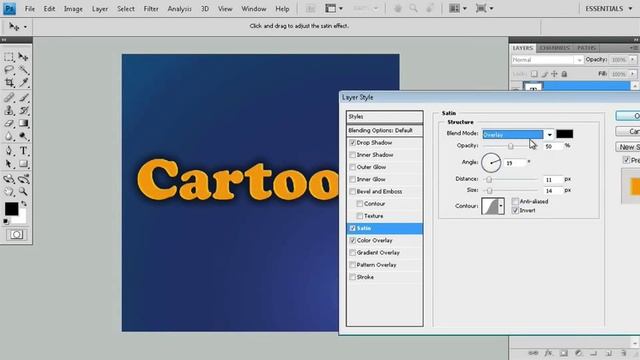This screenshot has width=640, height=360.
Task: Toggle the Drop Shadow checkbox
Action: click(352, 143)
